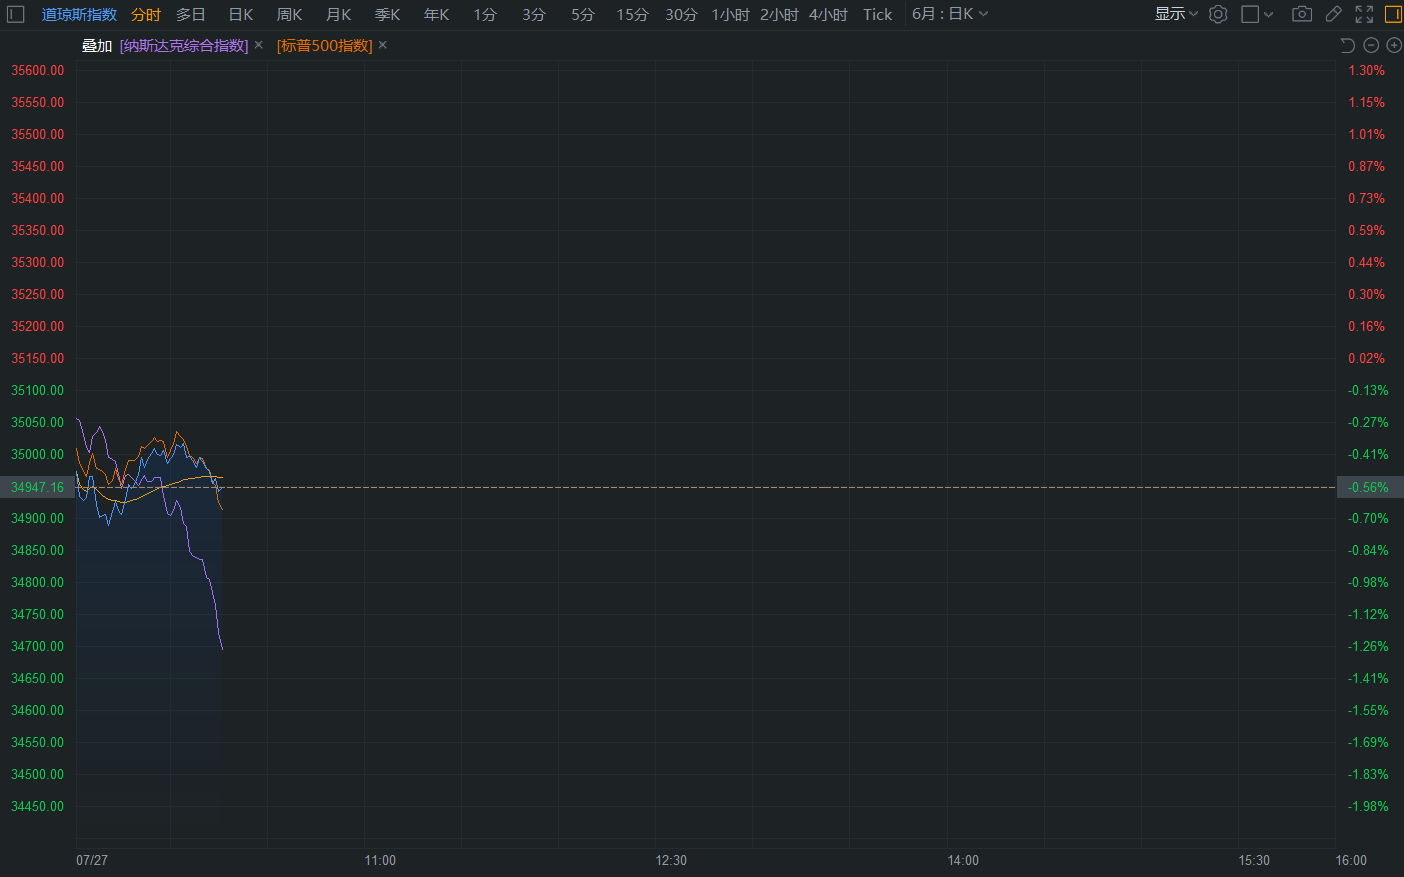This screenshot has width=1404, height=877.
Task: Click the current price label 34947.16
Action: pyautogui.click(x=37, y=487)
